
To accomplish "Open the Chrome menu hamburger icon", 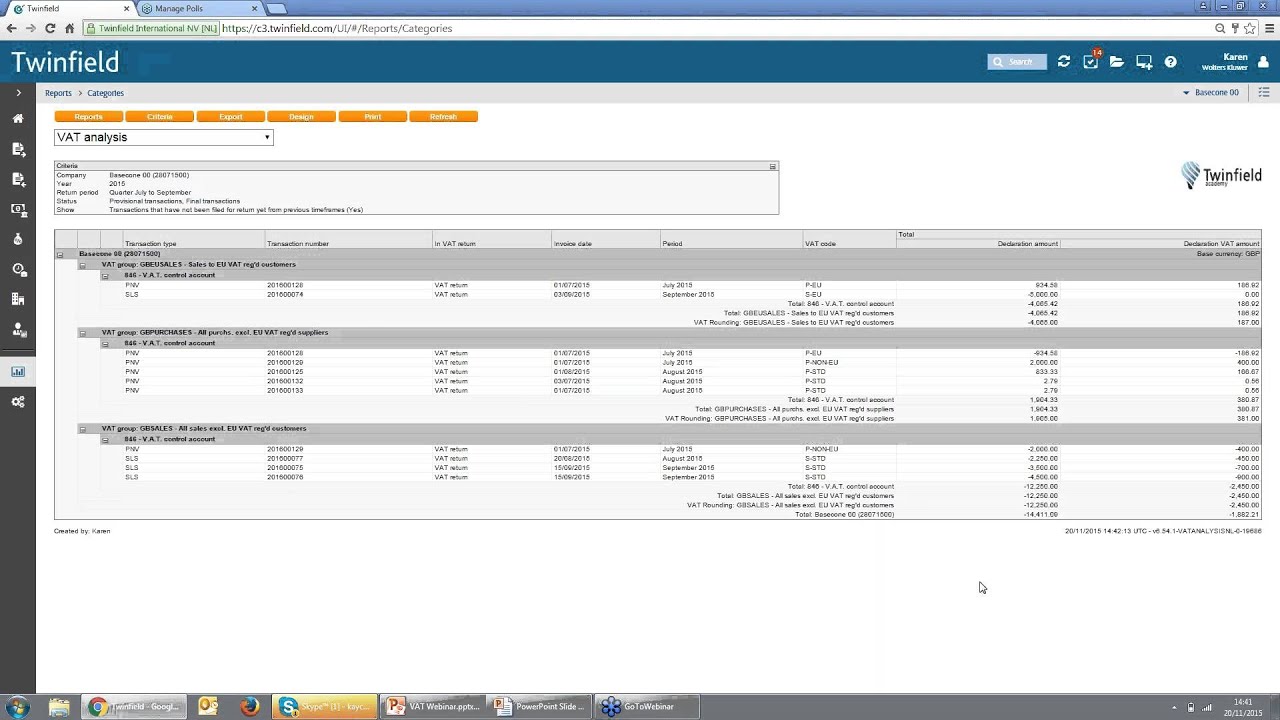I will click(x=1267, y=28).
